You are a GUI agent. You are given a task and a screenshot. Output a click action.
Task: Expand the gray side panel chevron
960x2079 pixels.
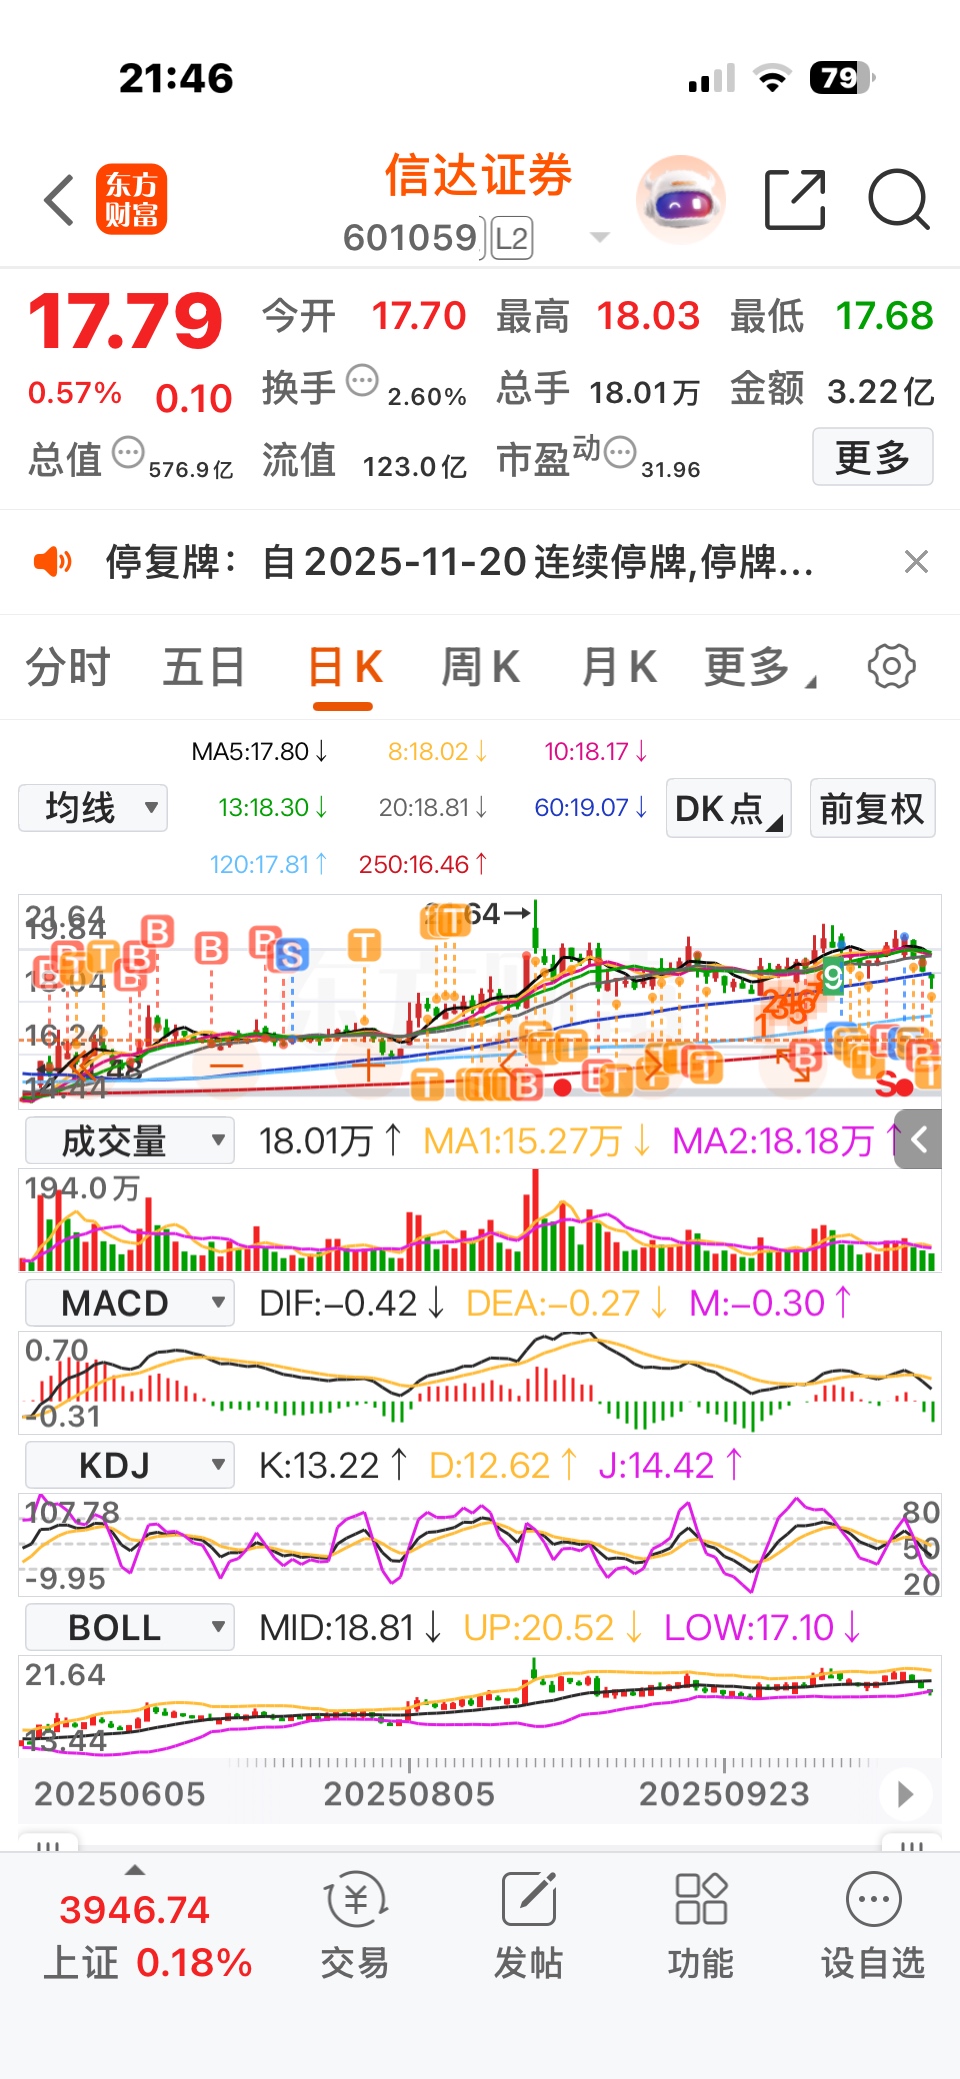click(918, 1139)
